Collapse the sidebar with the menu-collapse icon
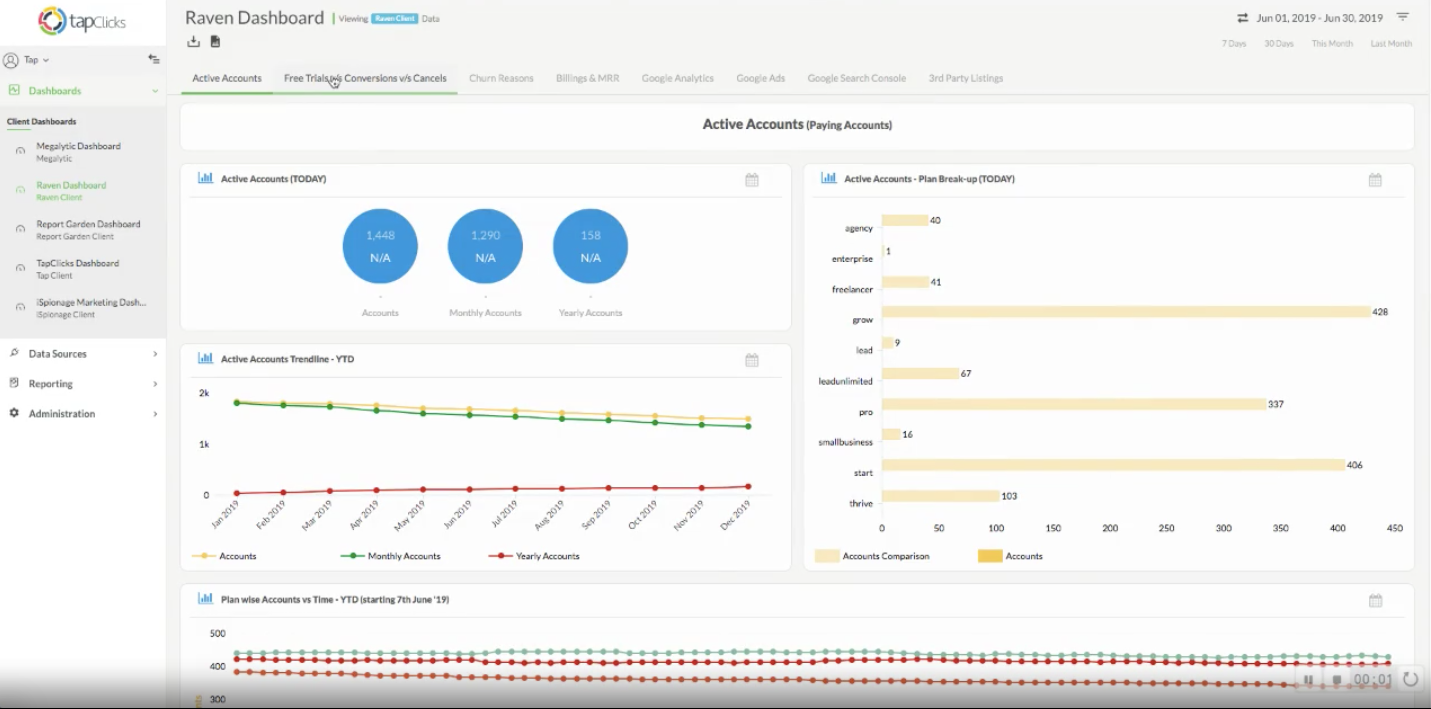This screenshot has width=1431, height=709. coord(153,59)
